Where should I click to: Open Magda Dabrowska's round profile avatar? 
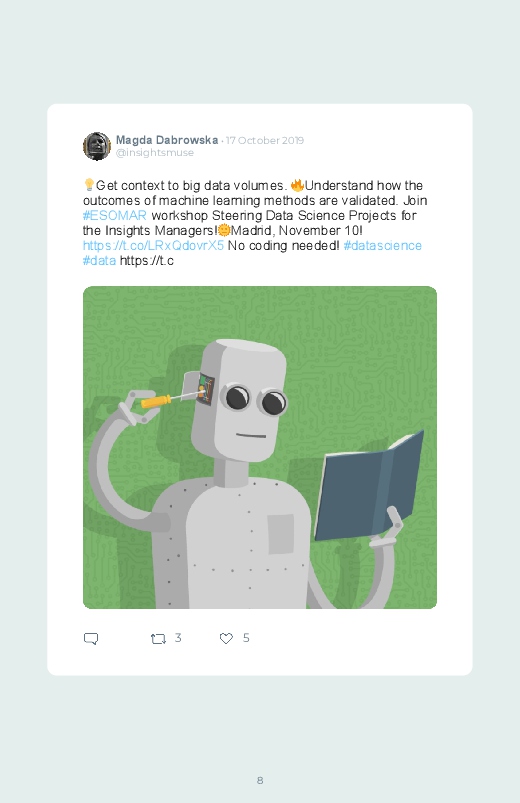pos(97,146)
